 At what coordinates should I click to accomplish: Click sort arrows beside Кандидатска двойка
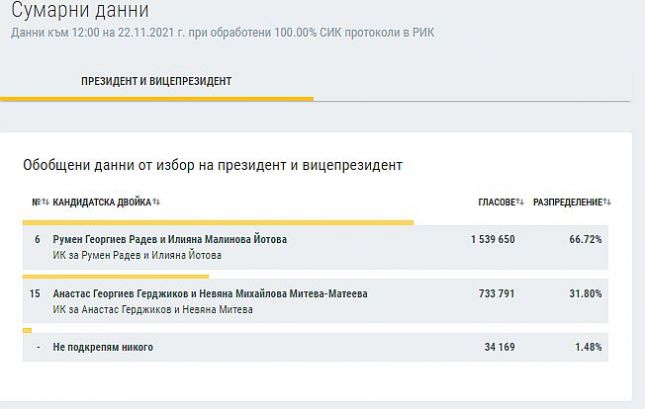156,202
